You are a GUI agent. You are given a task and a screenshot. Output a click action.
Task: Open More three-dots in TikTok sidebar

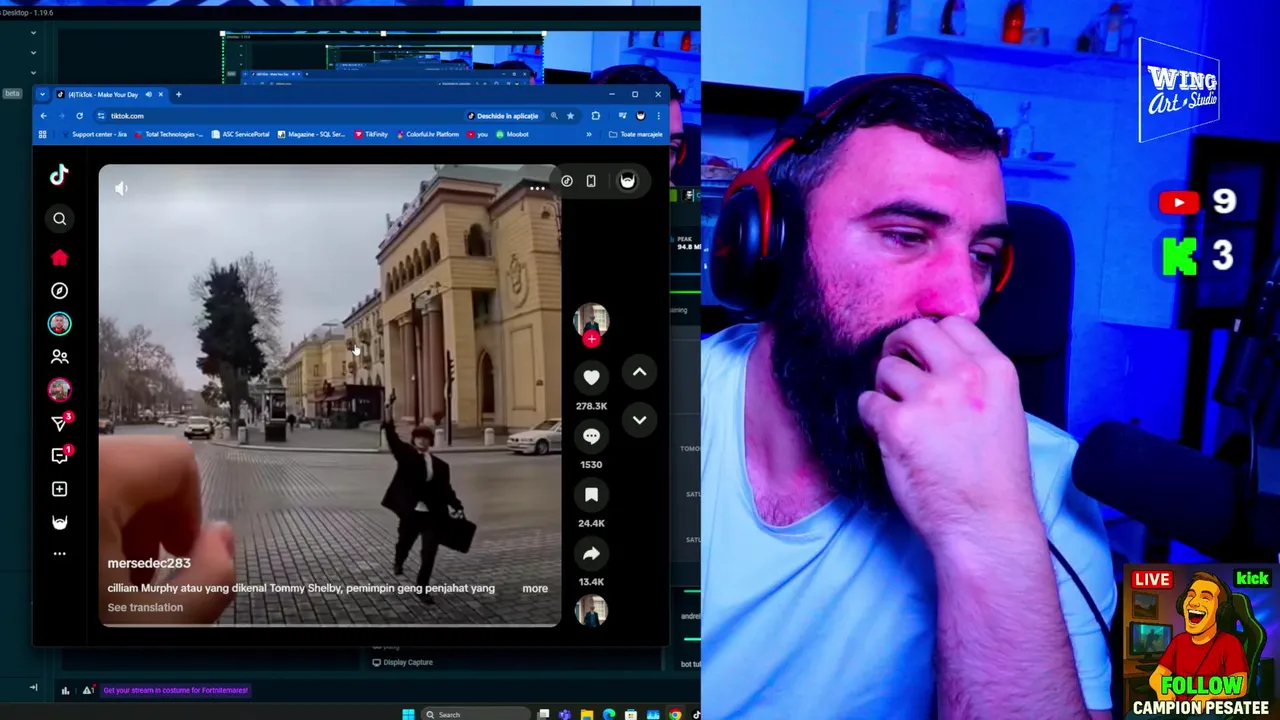click(x=59, y=553)
